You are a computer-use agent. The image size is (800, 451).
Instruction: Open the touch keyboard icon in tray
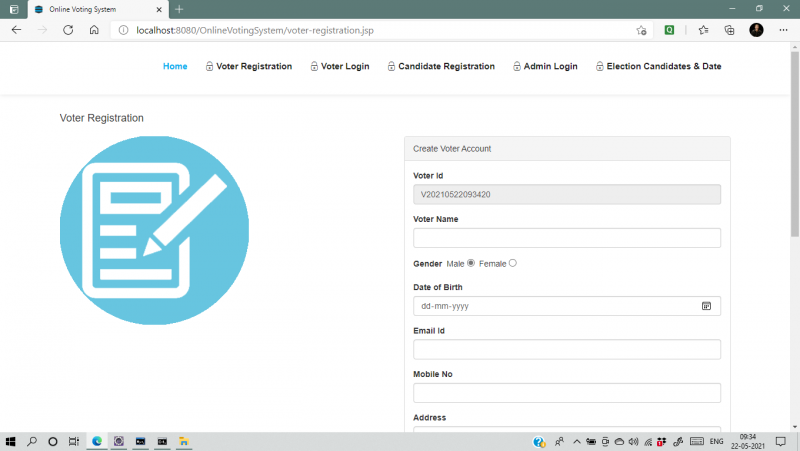[697, 441]
